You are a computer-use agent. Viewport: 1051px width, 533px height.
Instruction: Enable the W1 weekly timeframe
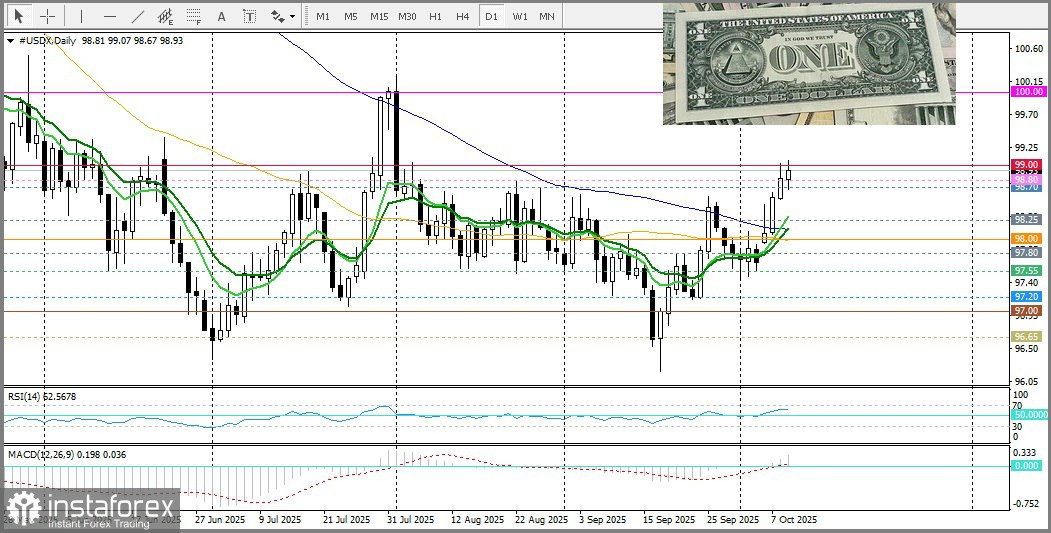tap(519, 17)
